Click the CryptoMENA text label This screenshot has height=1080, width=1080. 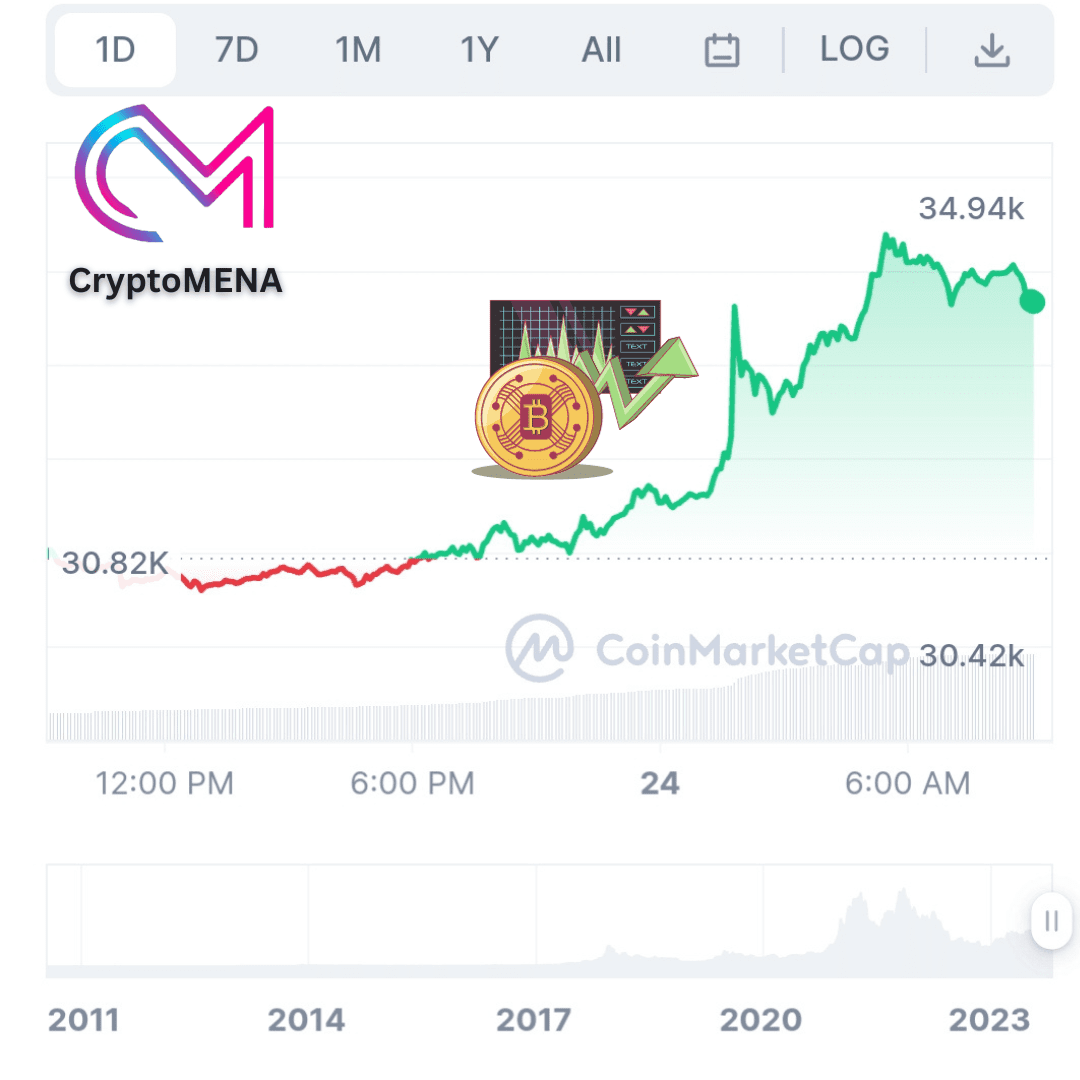click(175, 282)
